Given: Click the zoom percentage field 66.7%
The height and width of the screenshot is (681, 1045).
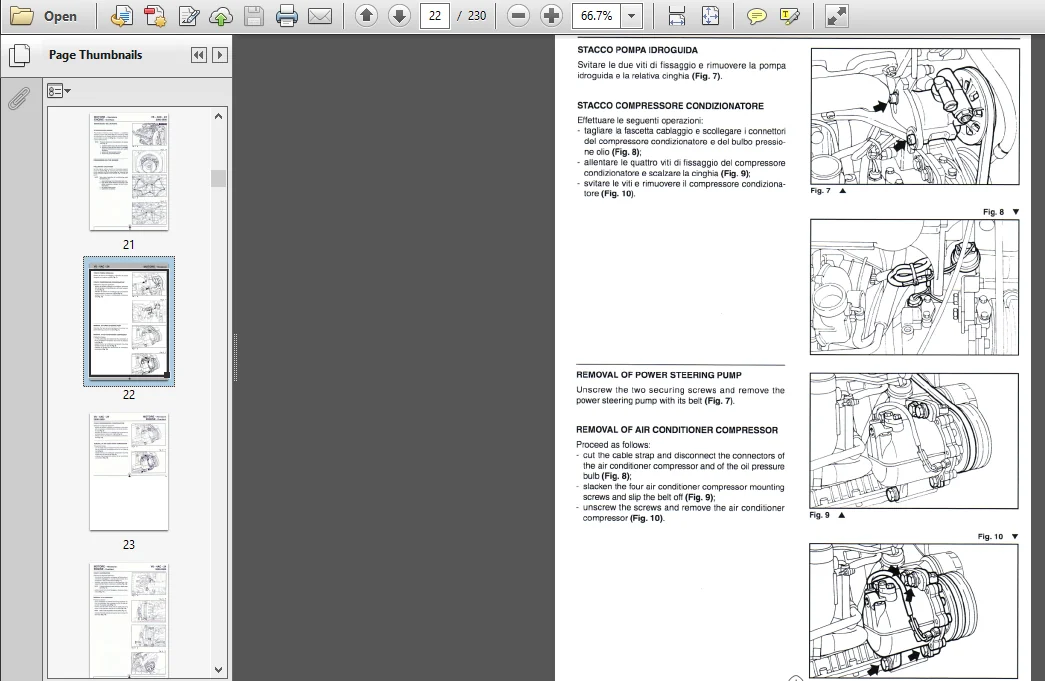Looking at the screenshot, I should tap(596, 16).
